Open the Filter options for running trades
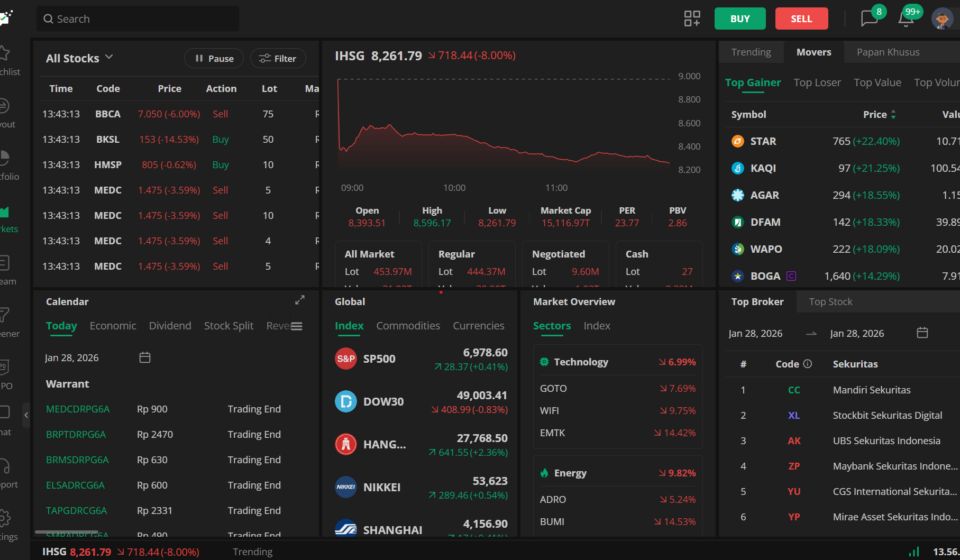This screenshot has height=560, width=960. 278,59
